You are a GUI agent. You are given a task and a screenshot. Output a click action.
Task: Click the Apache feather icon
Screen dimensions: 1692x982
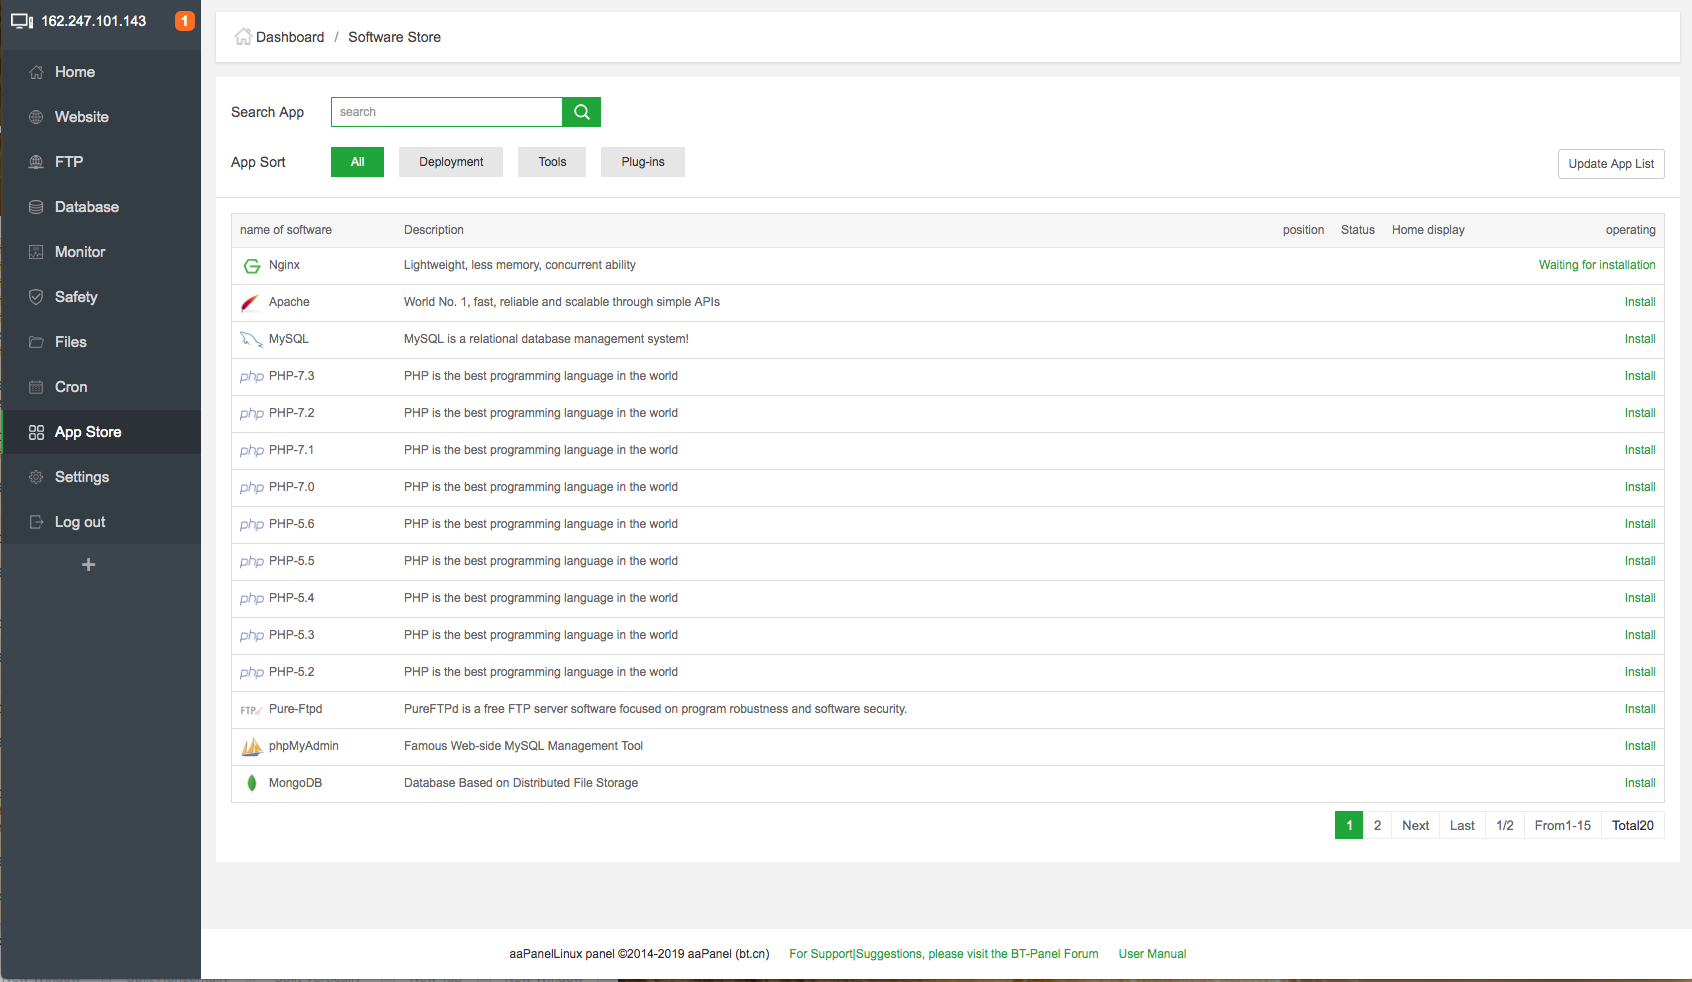tap(251, 302)
